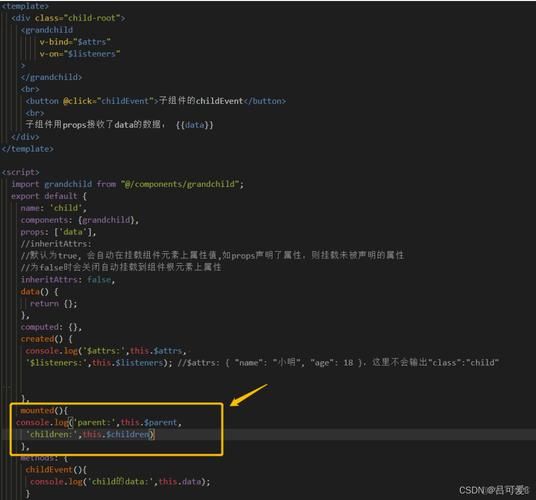Image resolution: width=536 pixels, height=500 pixels.
Task: Click the closing </div> tag
Action: tap(25, 137)
